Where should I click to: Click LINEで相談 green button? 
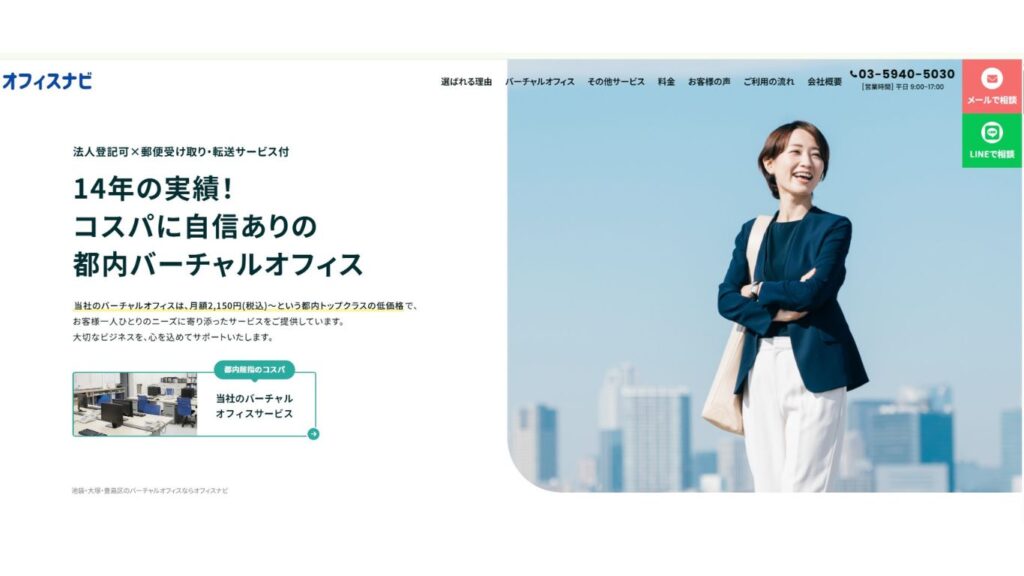click(x=991, y=140)
